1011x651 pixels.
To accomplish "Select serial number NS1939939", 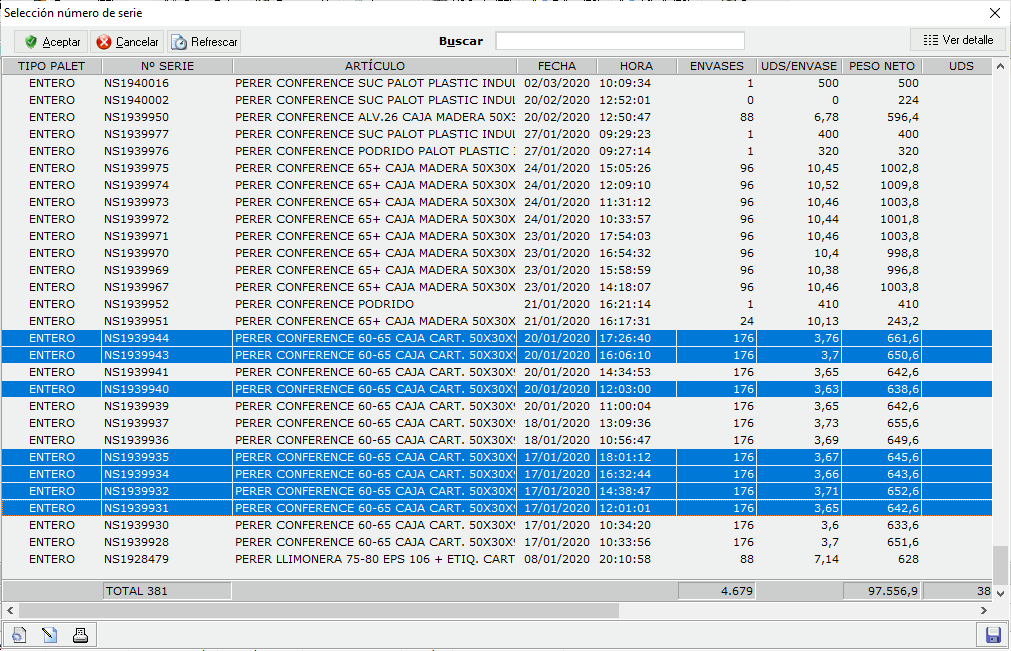I will tap(136, 406).
